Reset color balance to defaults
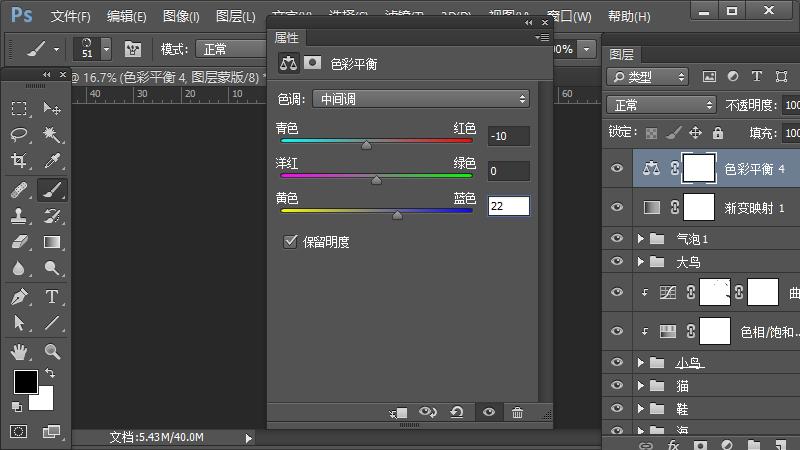800x450 pixels. tap(457, 412)
